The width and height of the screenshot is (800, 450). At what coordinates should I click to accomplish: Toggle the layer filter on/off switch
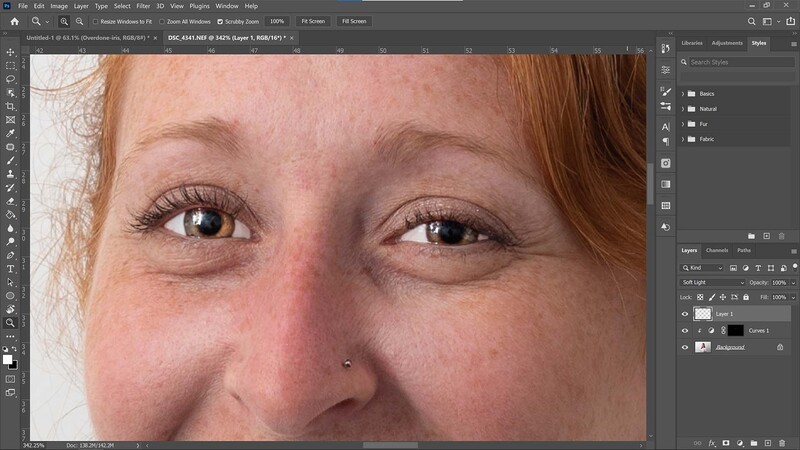click(795, 267)
